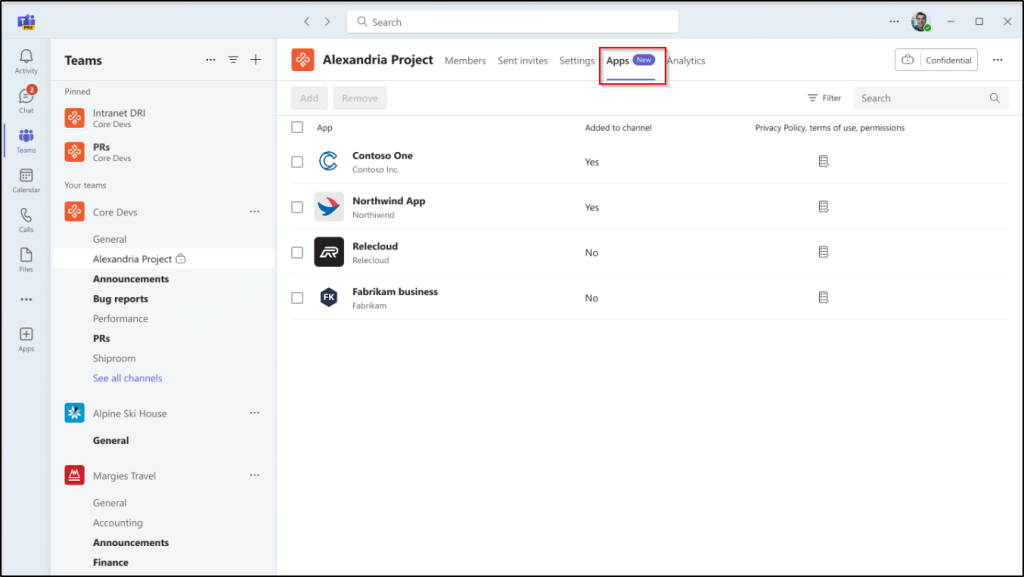The height and width of the screenshot is (577, 1024).
Task: Open the Calls section
Action: click(26, 218)
